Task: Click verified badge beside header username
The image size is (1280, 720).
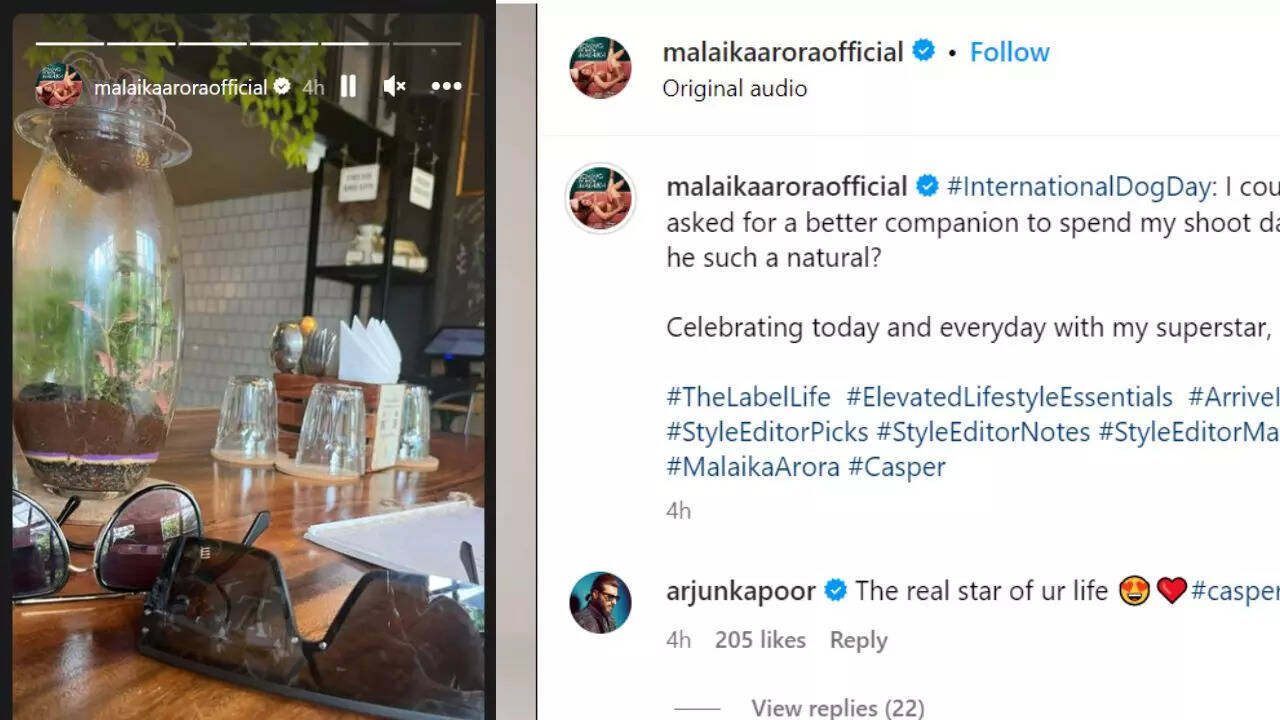Action: point(923,51)
